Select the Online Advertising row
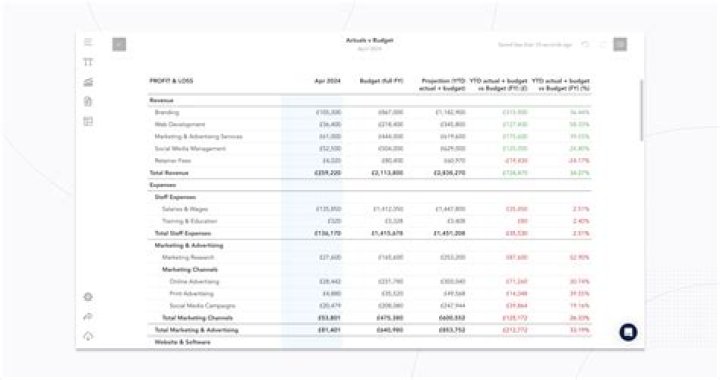Image resolution: width=720 pixels, height=380 pixels. 370,281
